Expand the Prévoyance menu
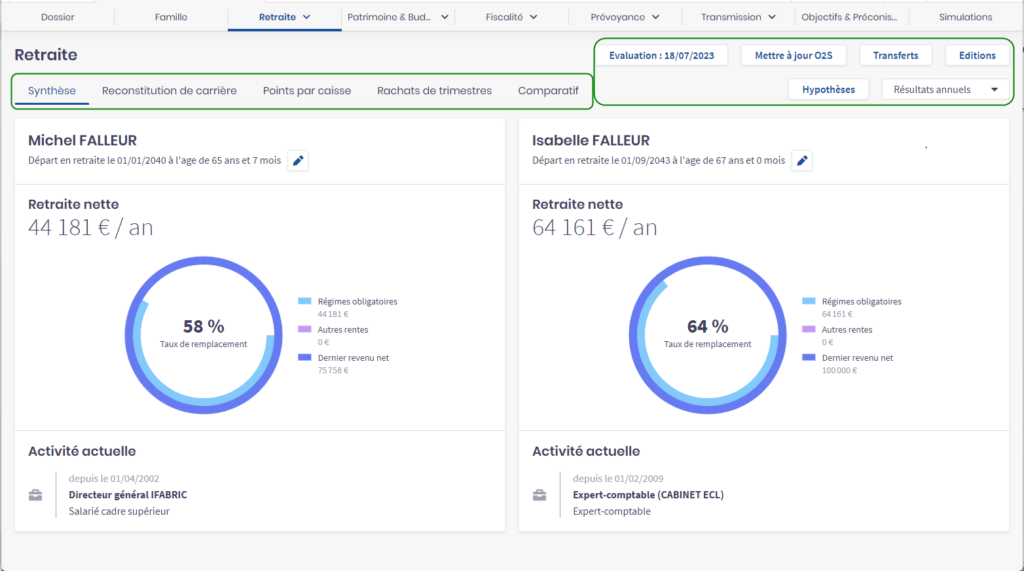Viewport: 1024px width, 571px height. pyautogui.click(x=654, y=17)
